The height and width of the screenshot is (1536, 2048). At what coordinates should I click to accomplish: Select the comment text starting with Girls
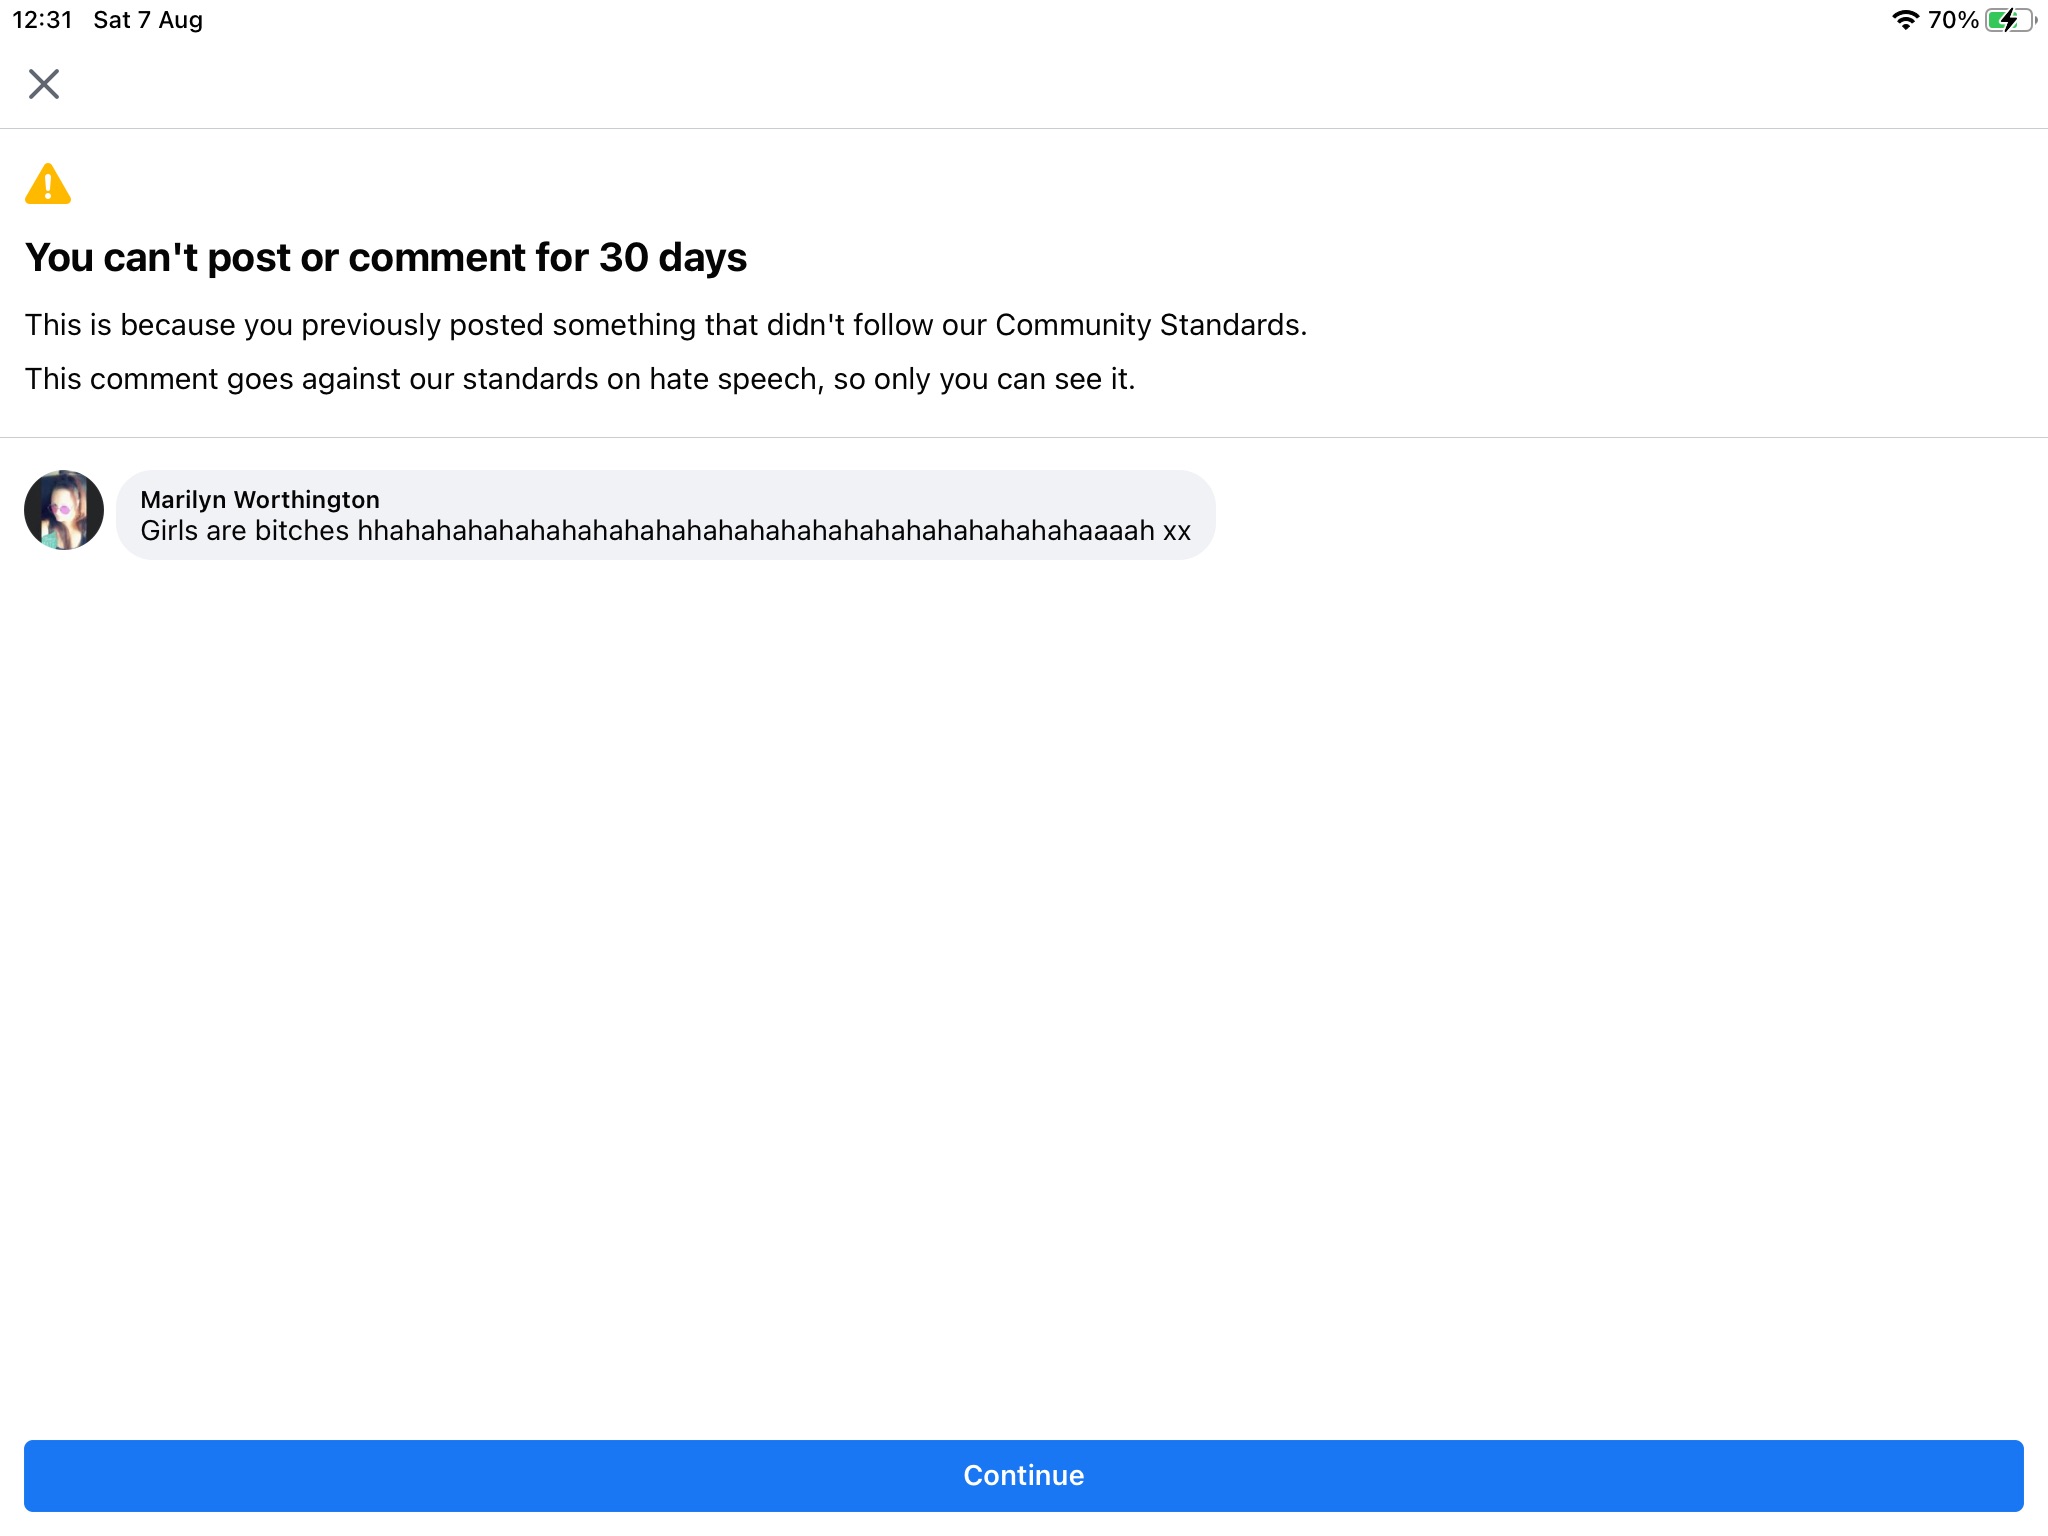tap(666, 531)
